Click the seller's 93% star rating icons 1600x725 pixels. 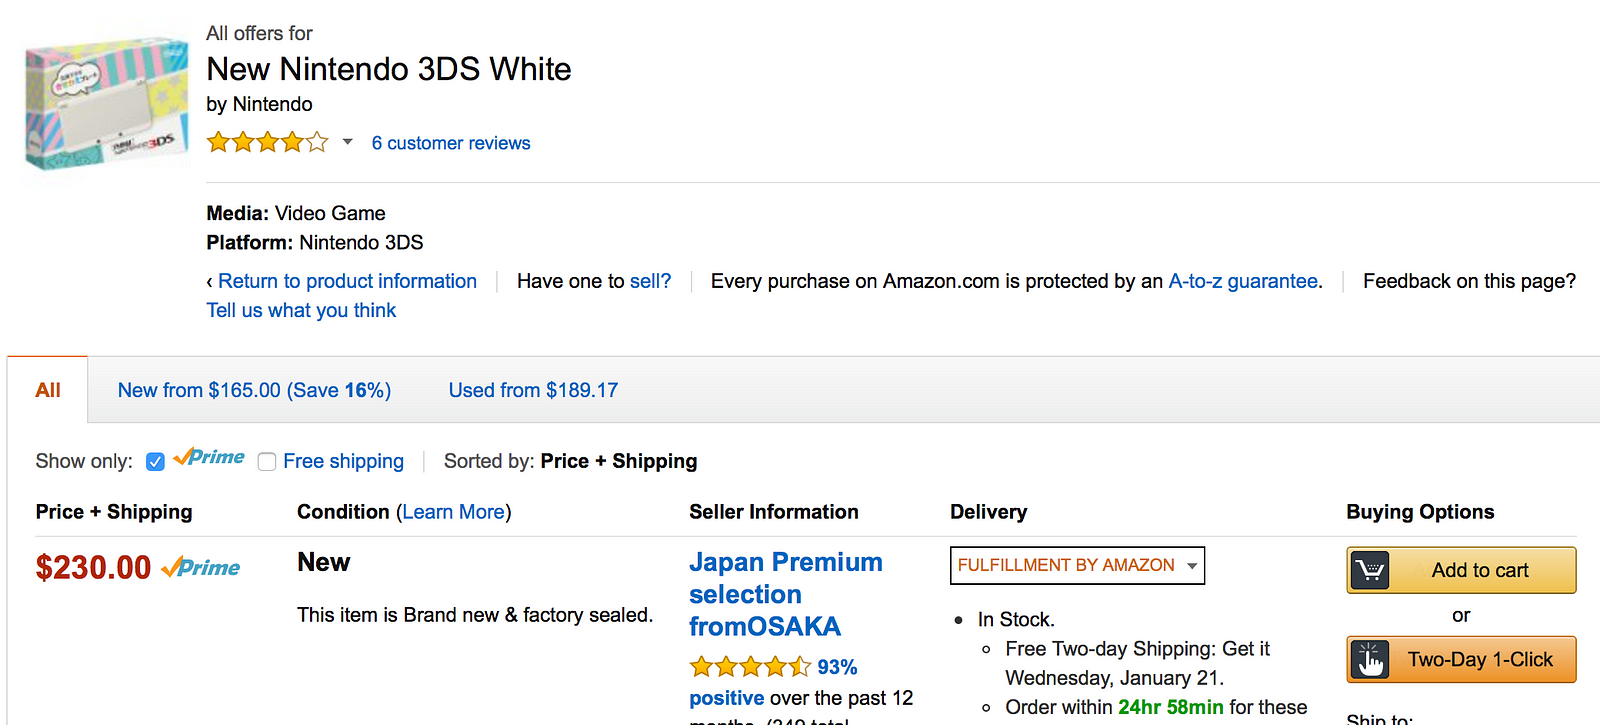click(750, 666)
